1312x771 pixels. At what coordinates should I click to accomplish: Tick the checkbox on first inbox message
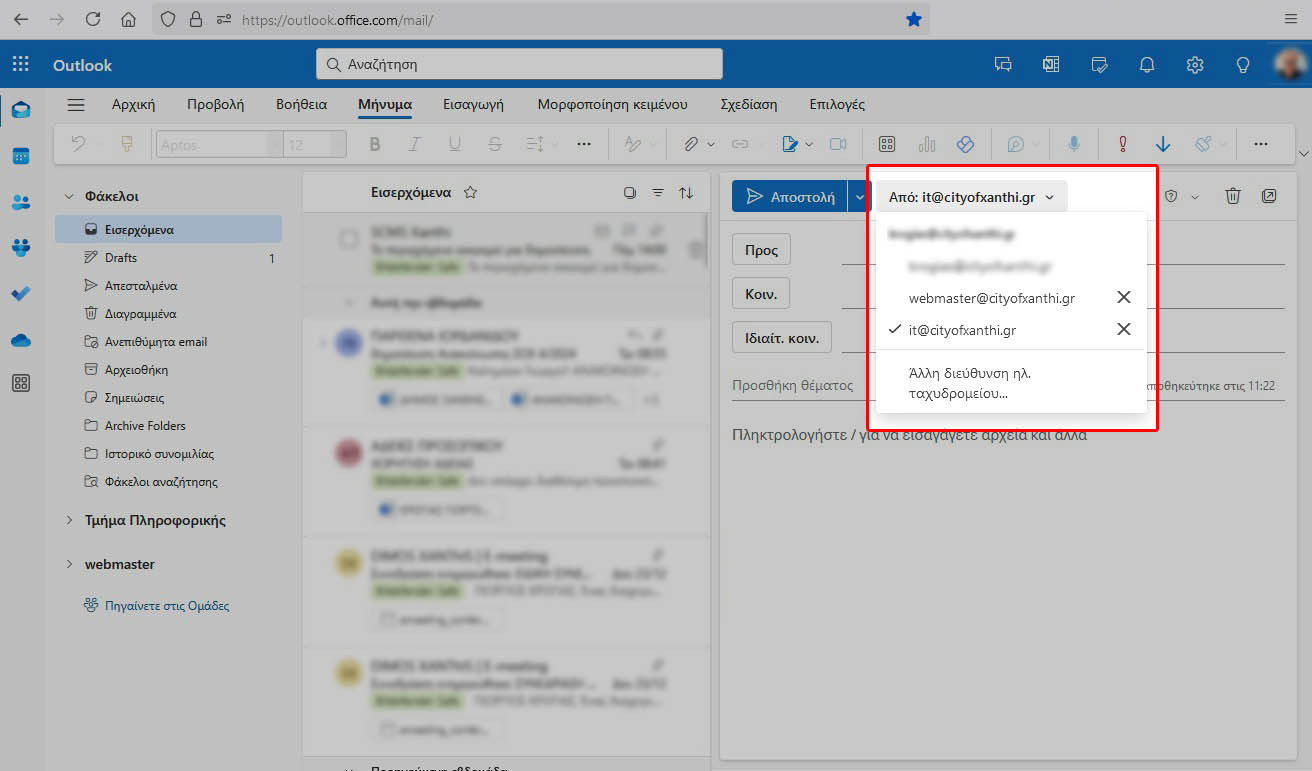click(x=349, y=239)
